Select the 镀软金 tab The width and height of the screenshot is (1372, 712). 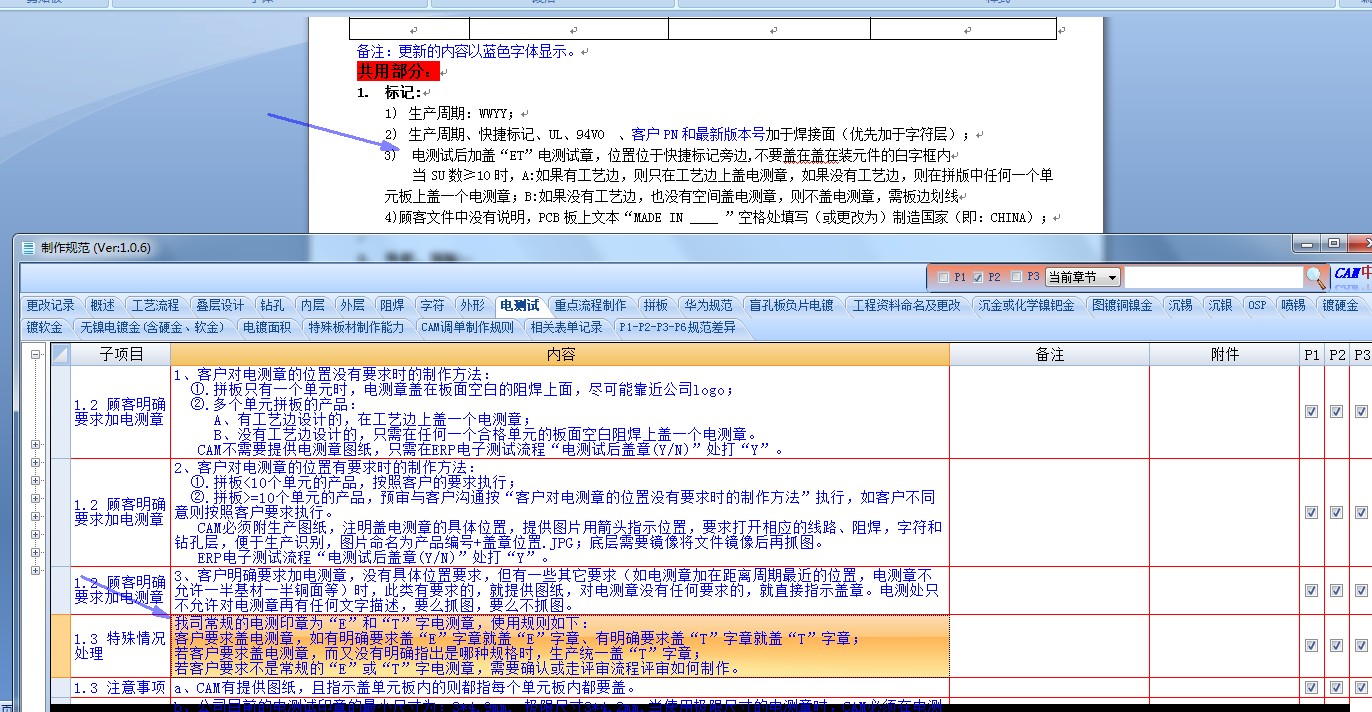click(44, 327)
